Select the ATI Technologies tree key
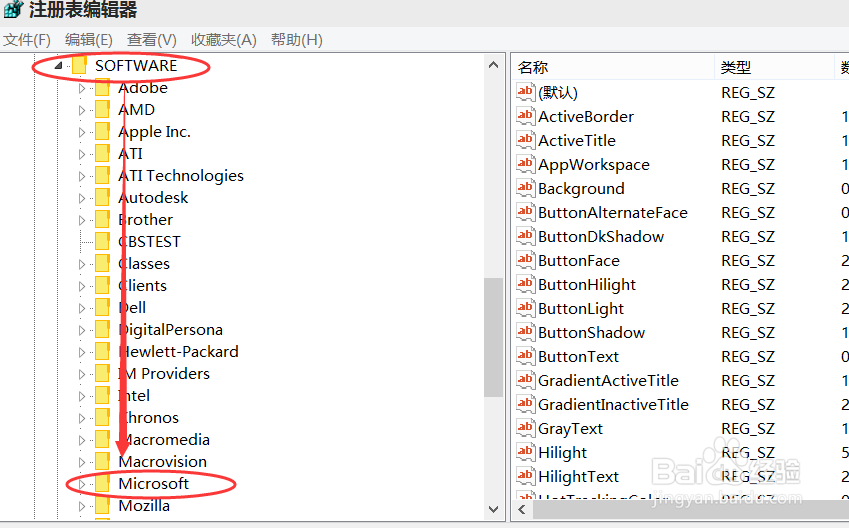Viewport: 849px width, 528px height. (181, 175)
